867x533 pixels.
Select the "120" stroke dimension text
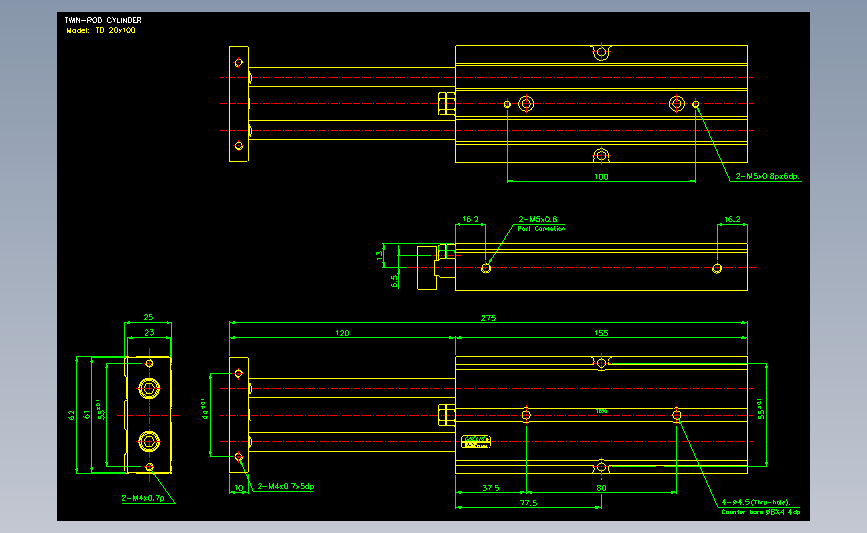342,333
